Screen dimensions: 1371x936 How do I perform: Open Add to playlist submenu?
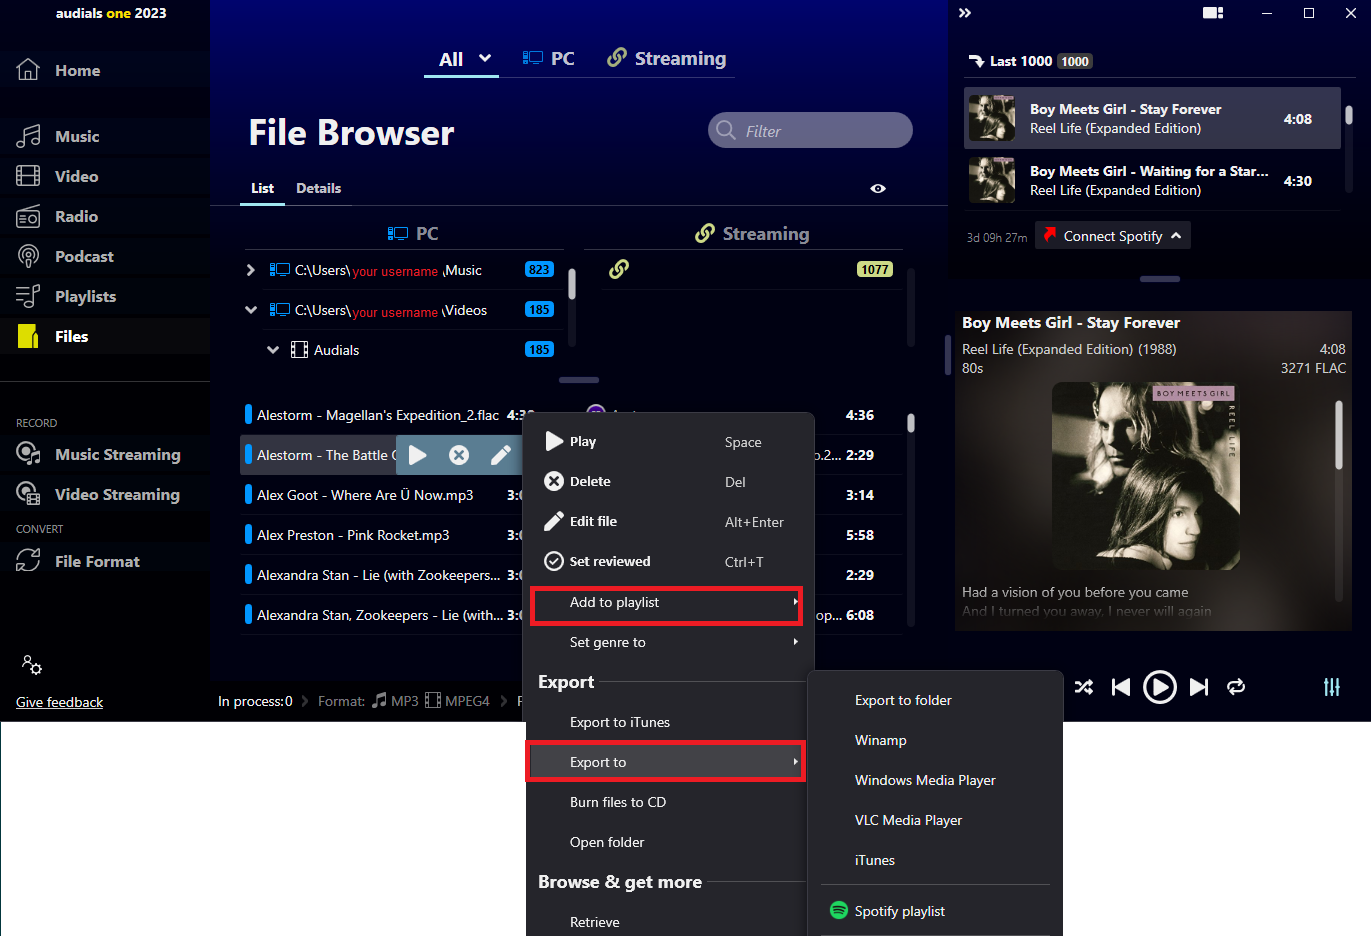pos(667,604)
